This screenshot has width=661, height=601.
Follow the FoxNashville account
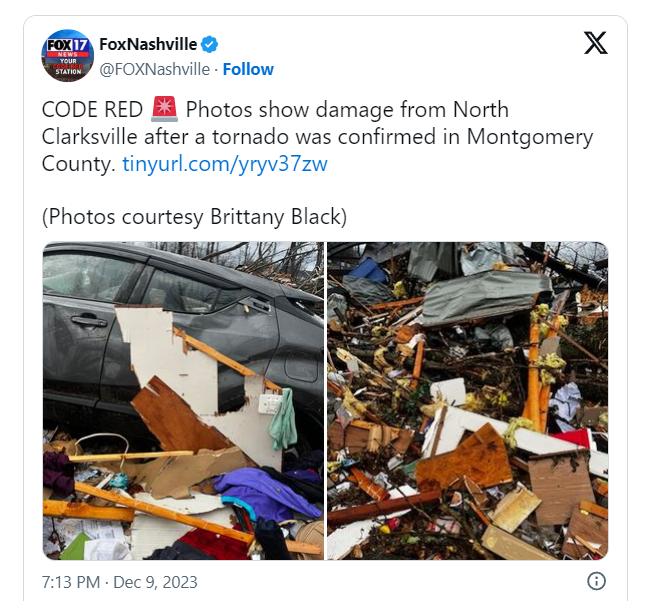pyautogui.click(x=248, y=69)
